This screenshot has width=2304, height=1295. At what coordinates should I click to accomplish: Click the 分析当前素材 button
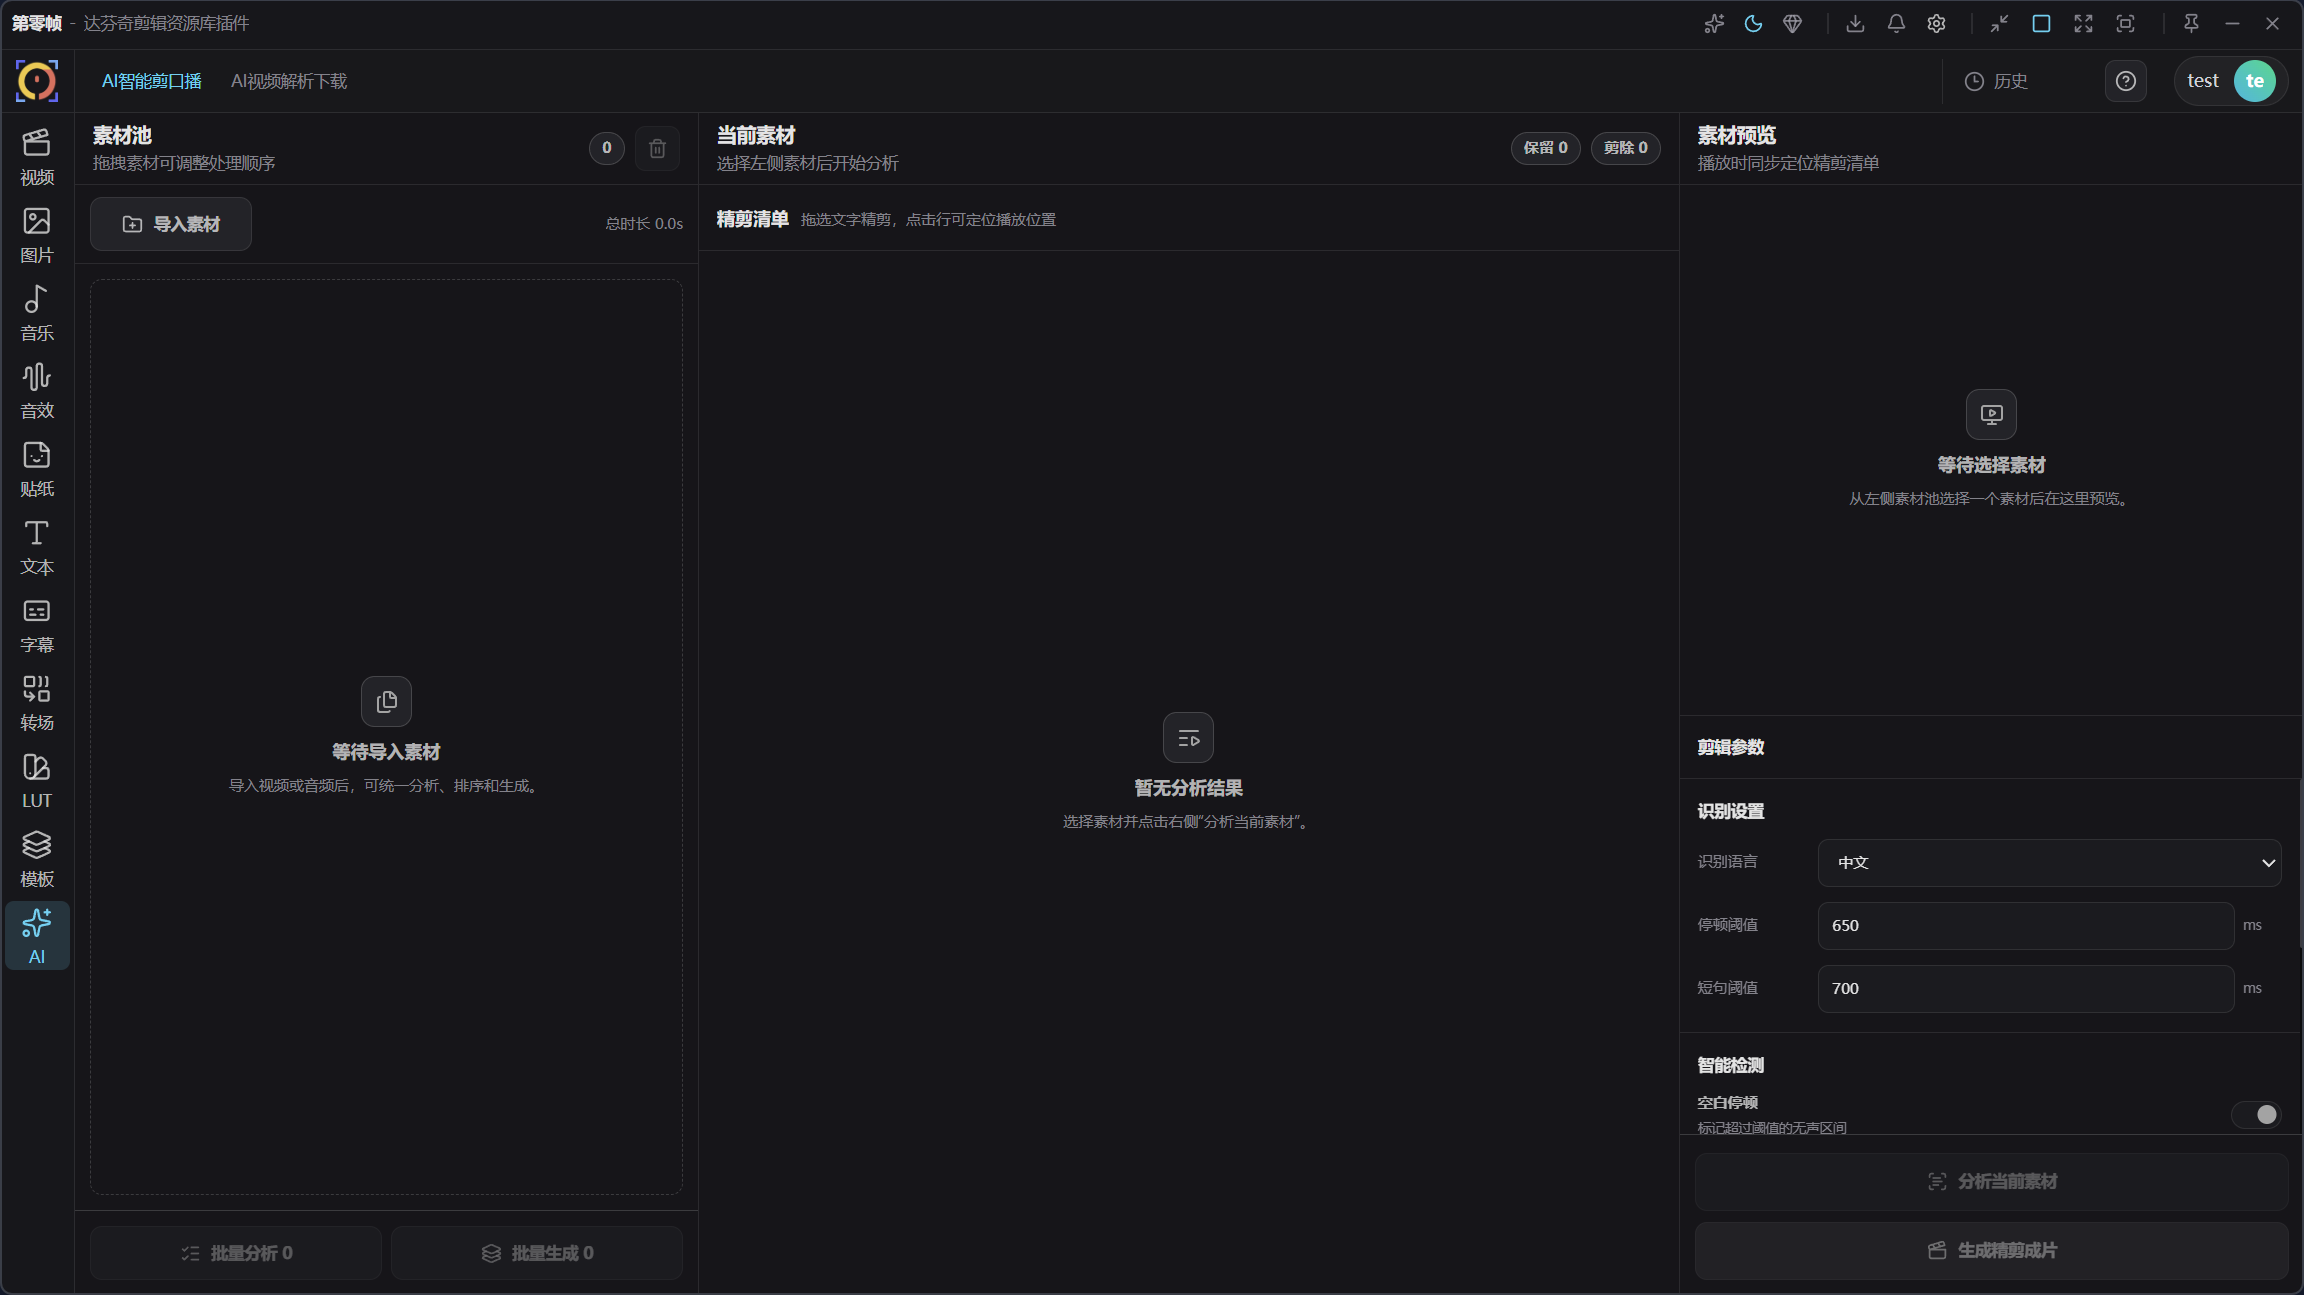pyautogui.click(x=1992, y=1182)
